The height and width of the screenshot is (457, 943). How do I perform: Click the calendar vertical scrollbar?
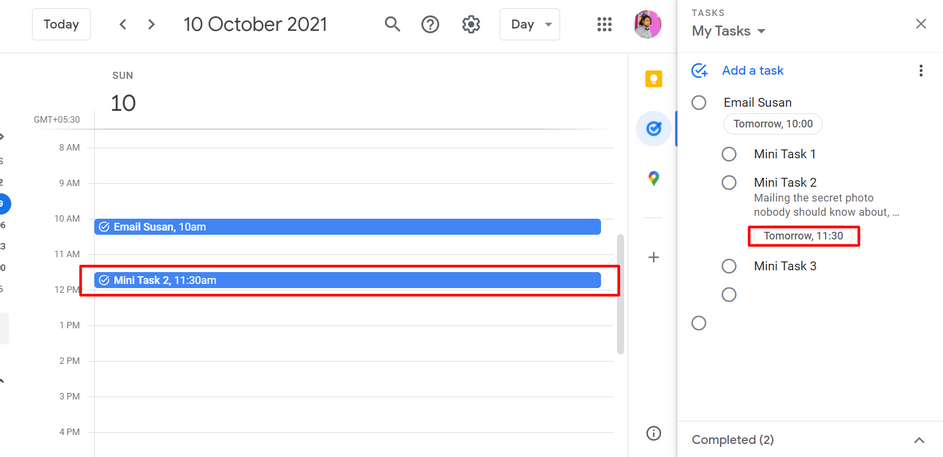(621, 294)
